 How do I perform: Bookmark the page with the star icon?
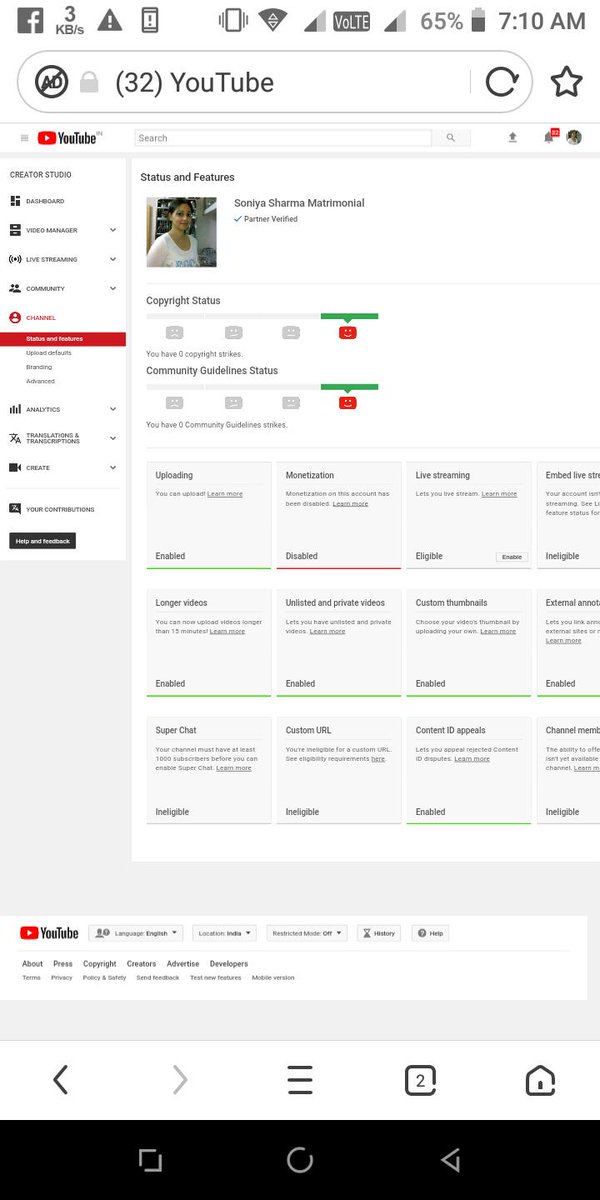pyautogui.click(x=566, y=82)
